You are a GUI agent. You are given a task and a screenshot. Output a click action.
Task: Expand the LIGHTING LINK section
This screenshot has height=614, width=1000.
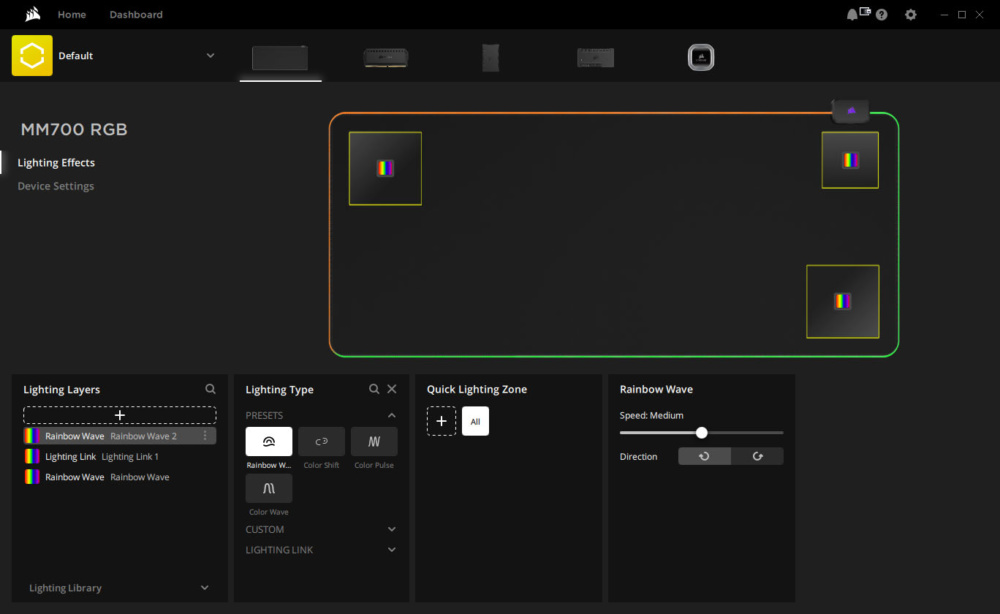pyautogui.click(x=392, y=550)
